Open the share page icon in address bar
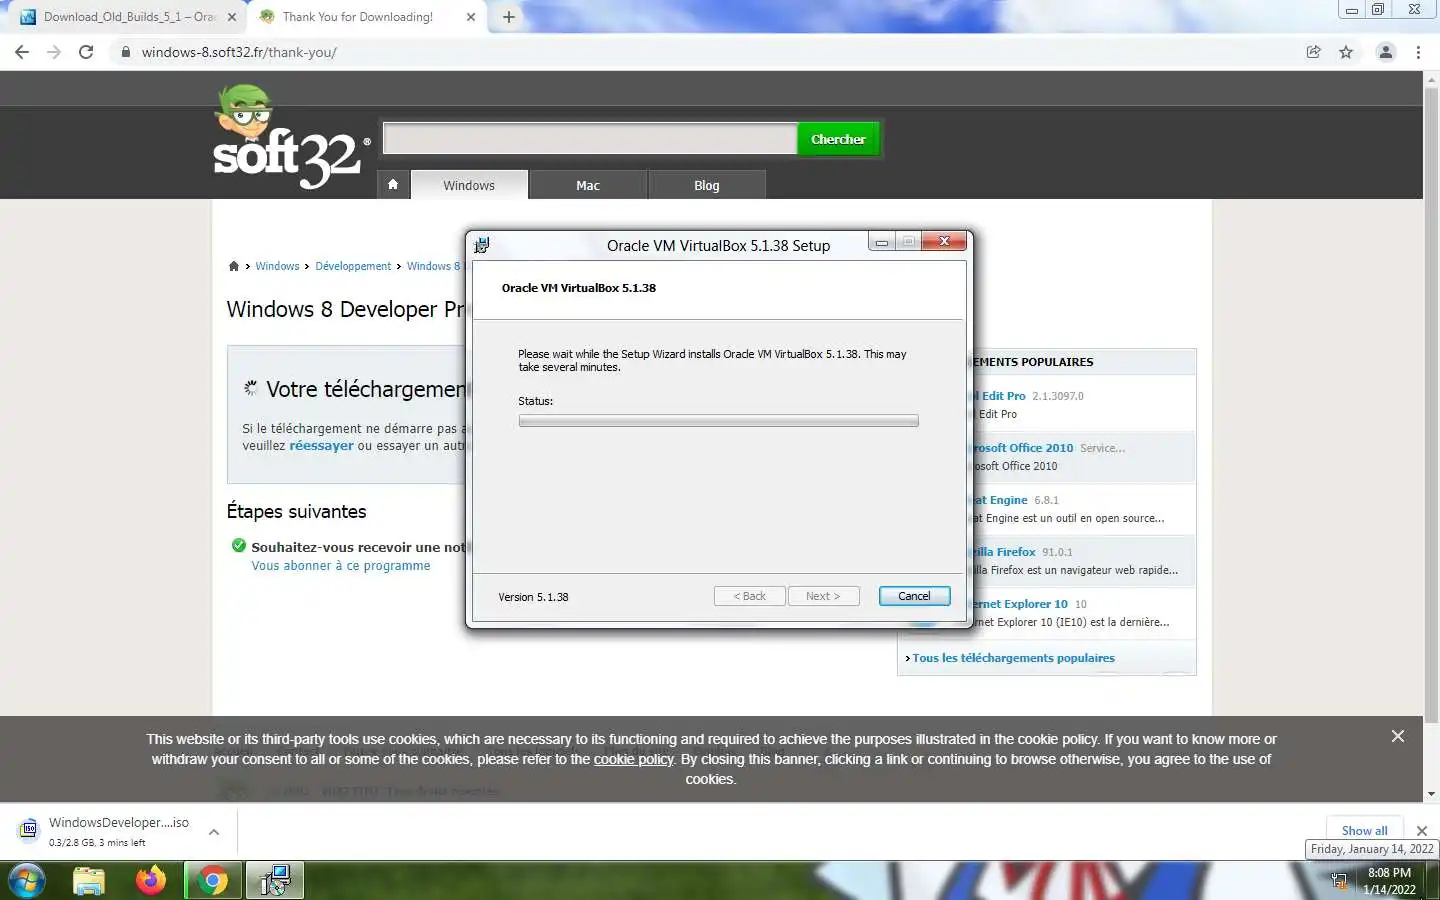Viewport: 1440px width, 900px height. pos(1314,52)
